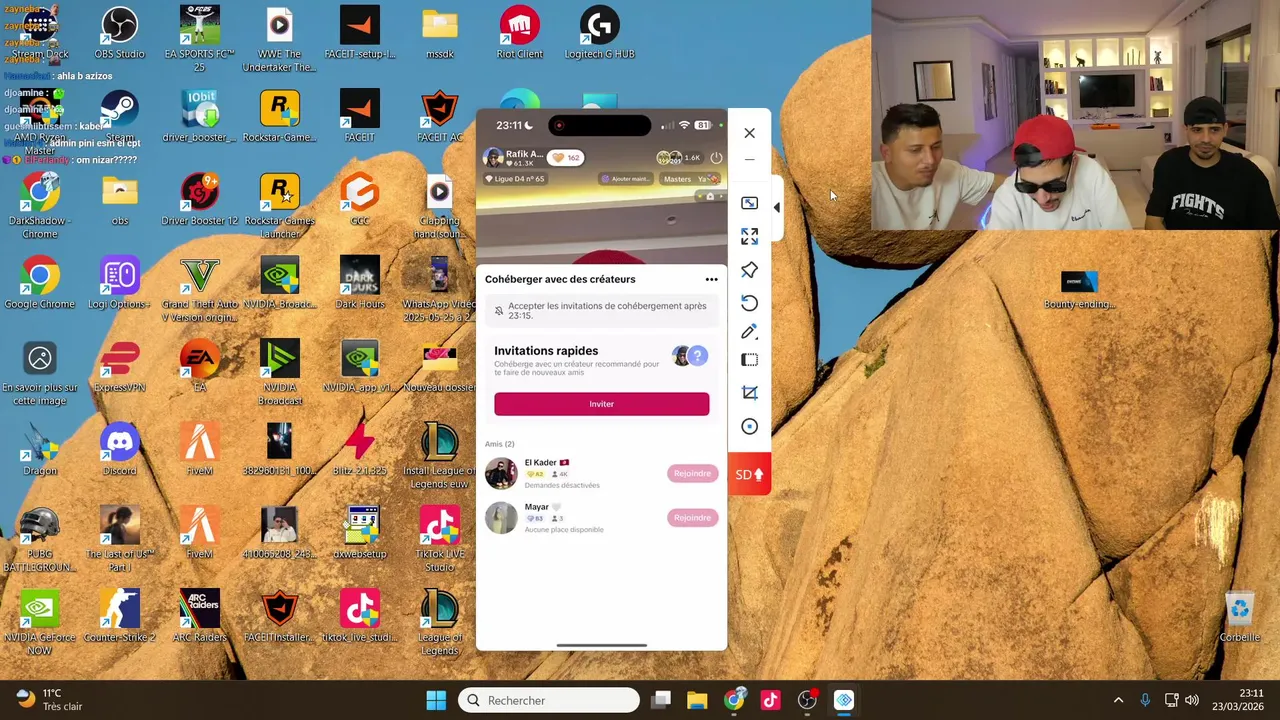
Task: Open Mayar's profile picture
Action: click(501, 517)
